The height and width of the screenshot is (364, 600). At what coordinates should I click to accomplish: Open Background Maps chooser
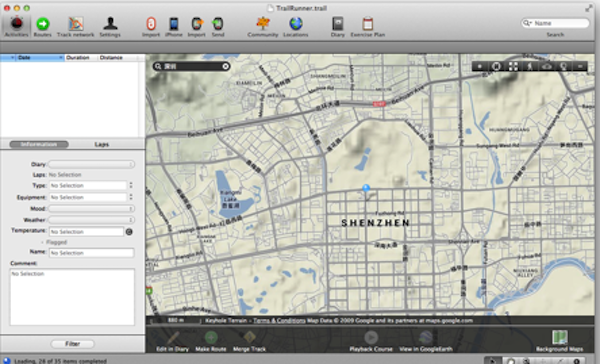click(x=559, y=341)
